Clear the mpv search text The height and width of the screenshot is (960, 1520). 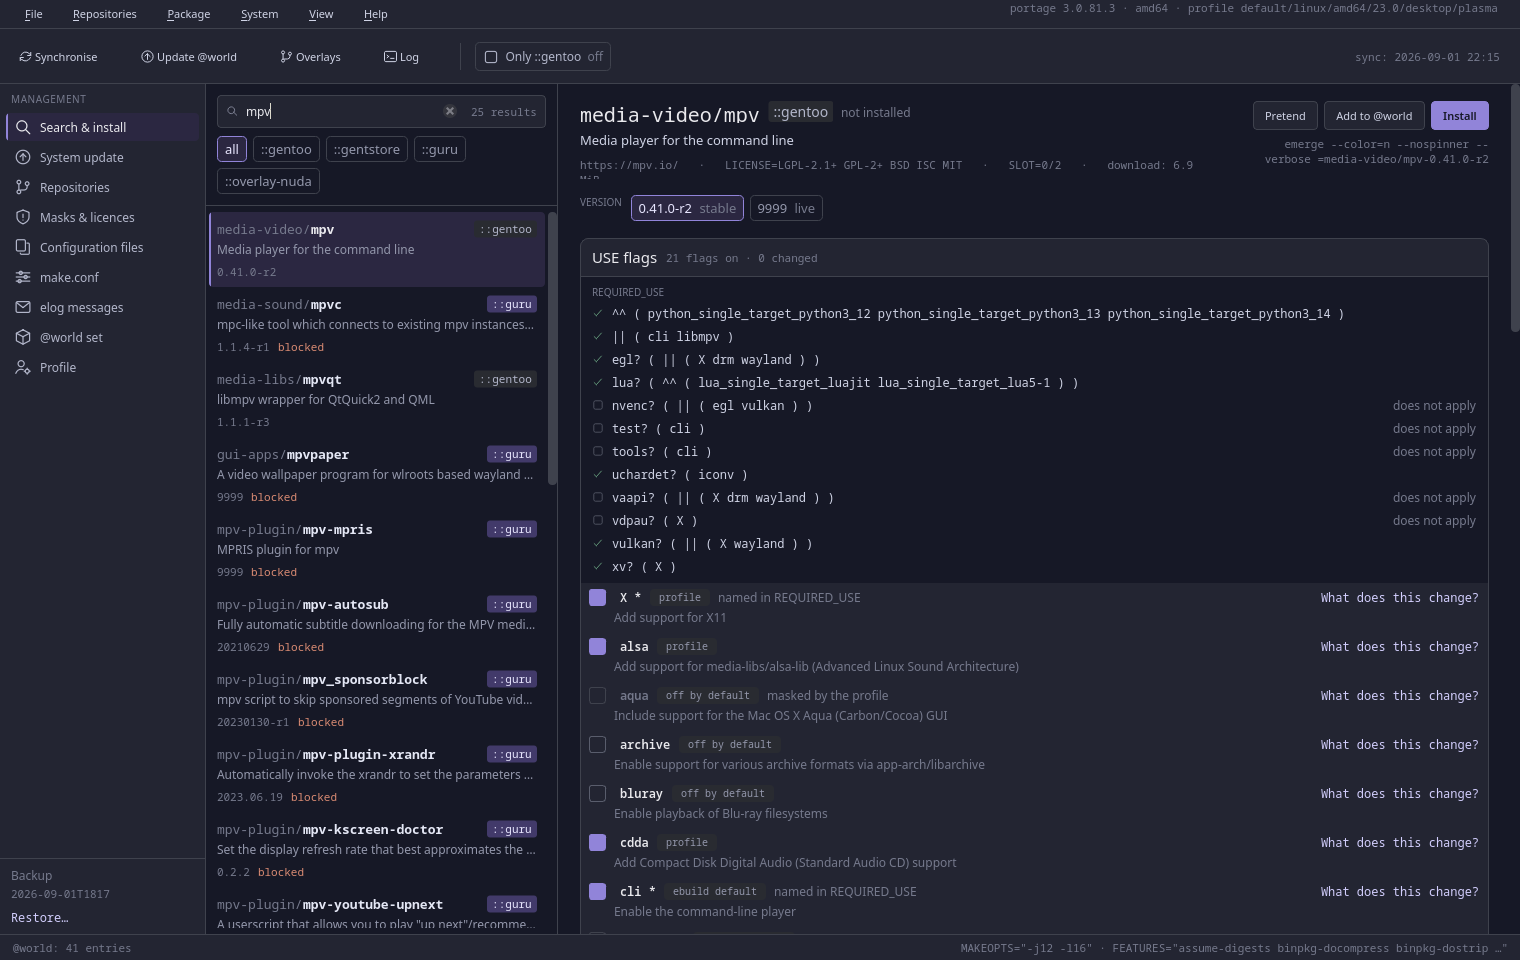[x=450, y=111]
